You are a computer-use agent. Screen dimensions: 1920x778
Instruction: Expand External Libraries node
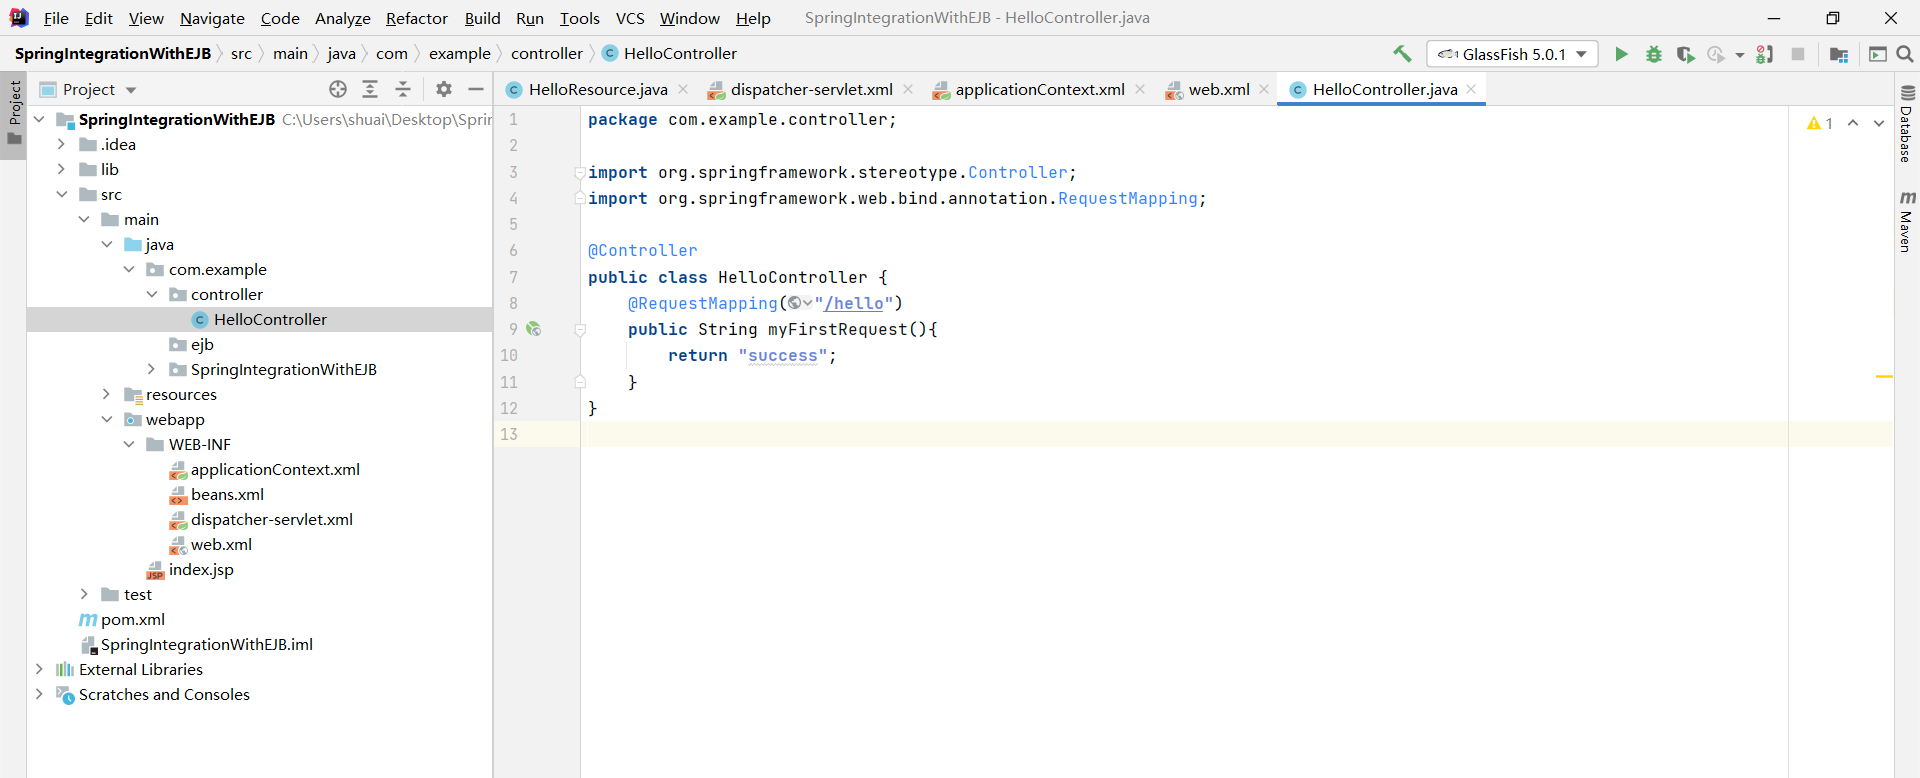point(39,669)
